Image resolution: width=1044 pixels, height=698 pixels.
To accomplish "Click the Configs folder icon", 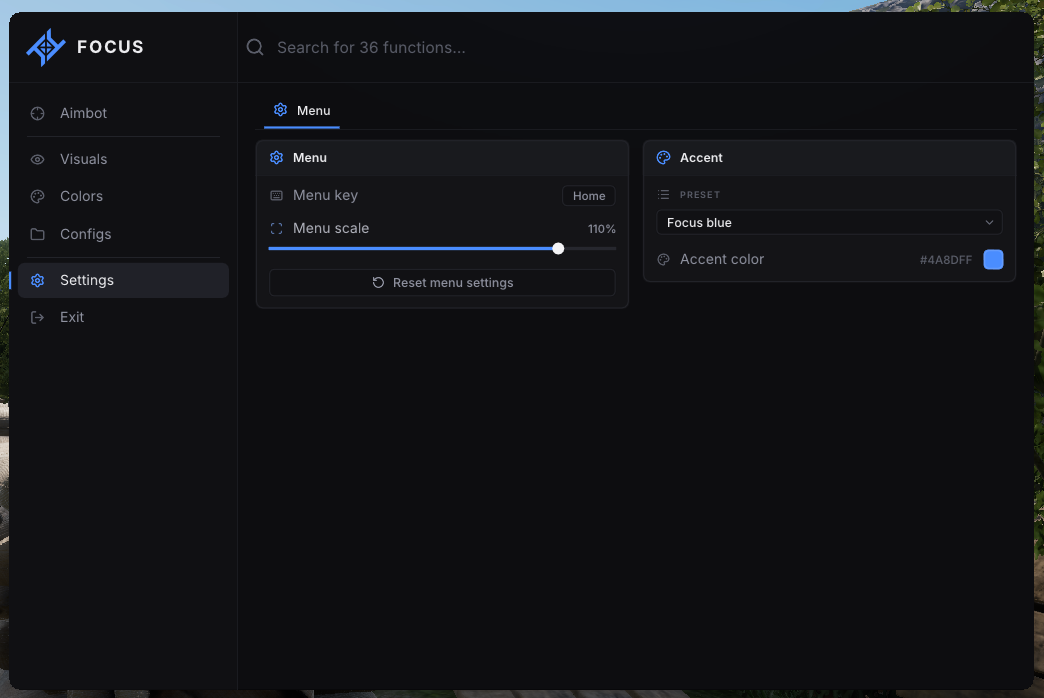I will pyautogui.click(x=37, y=234).
